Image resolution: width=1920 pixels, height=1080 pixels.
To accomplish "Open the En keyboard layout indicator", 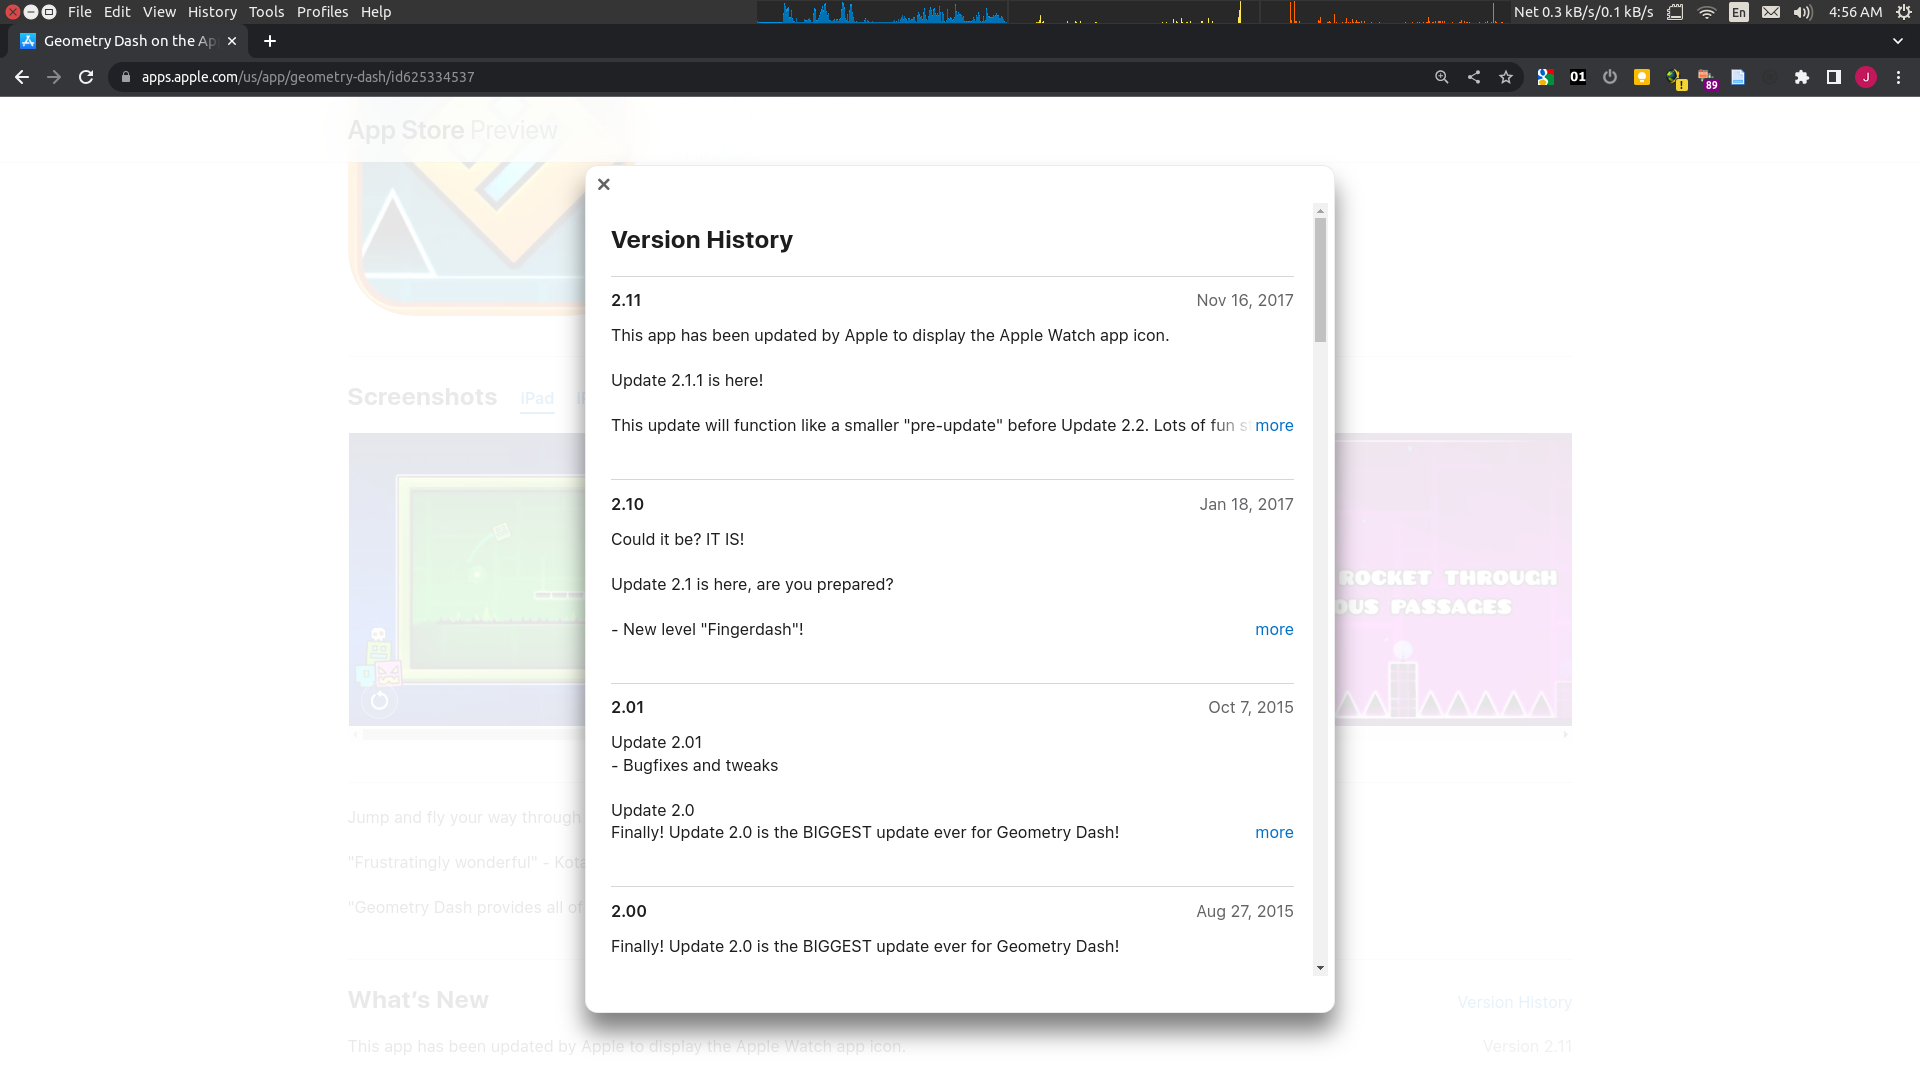I will (x=1739, y=12).
